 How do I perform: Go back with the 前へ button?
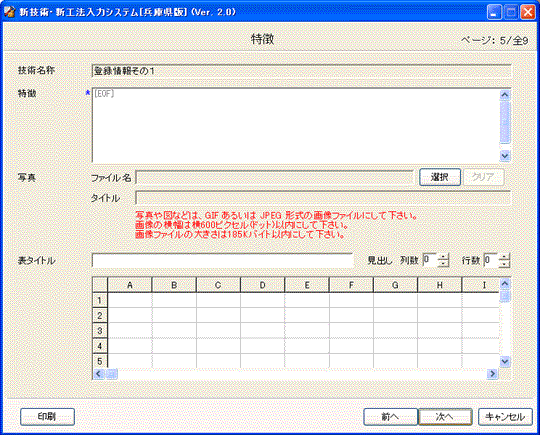(x=391, y=417)
